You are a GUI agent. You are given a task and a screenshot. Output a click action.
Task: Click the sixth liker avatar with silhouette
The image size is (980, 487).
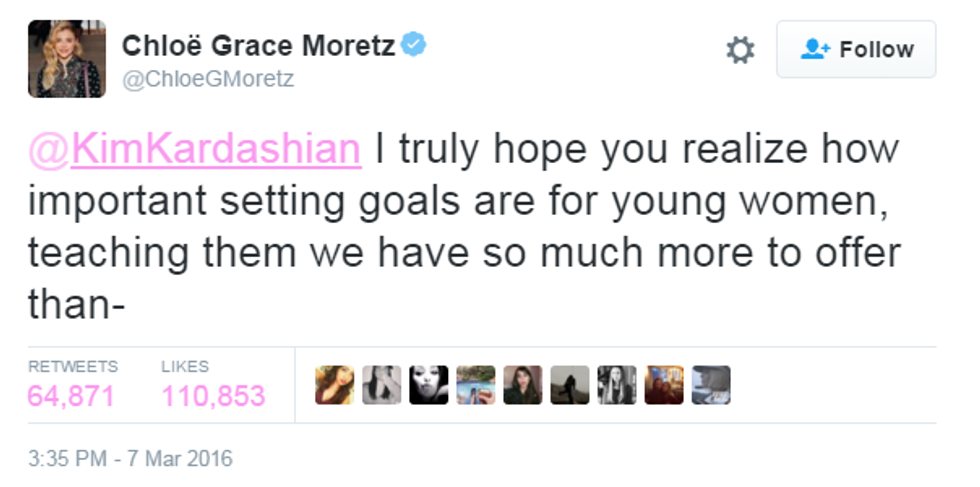[569, 385]
